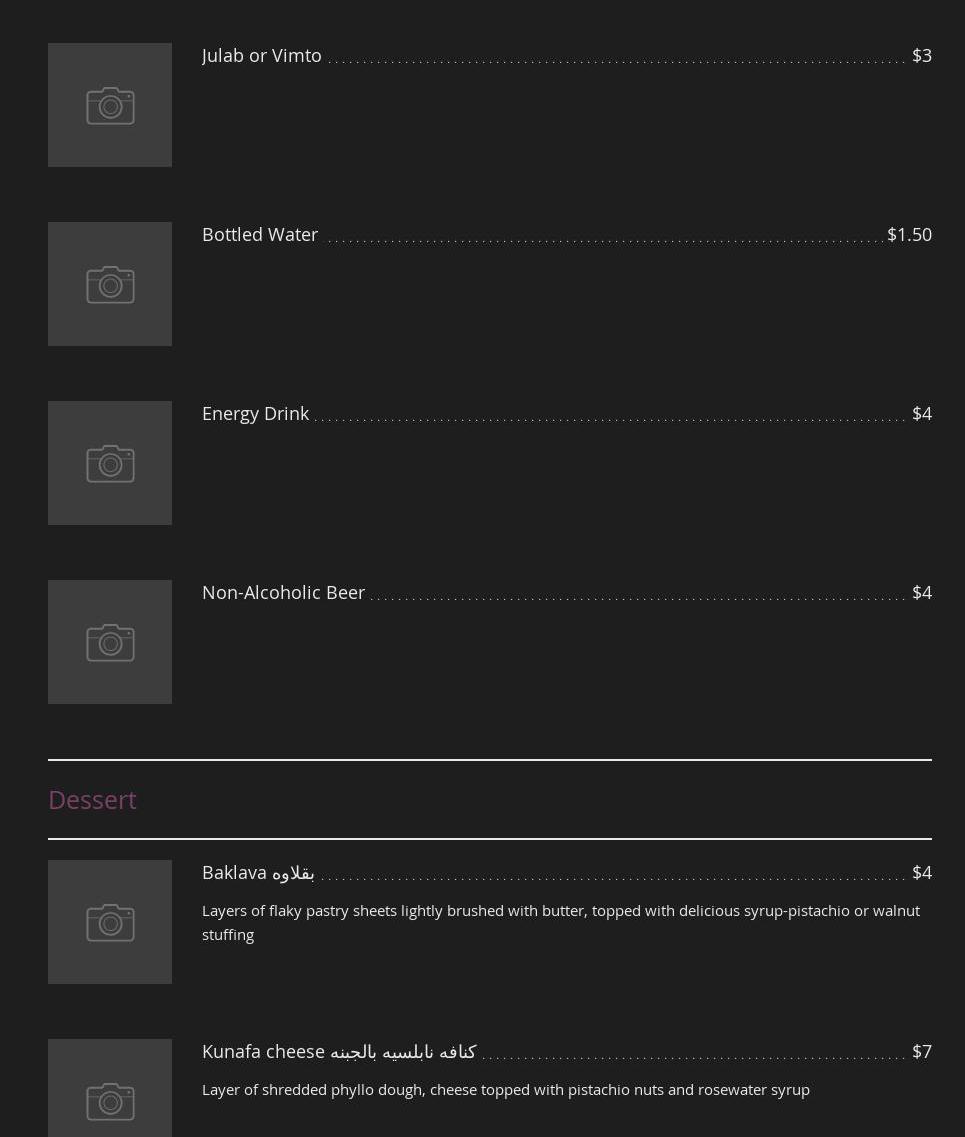The height and width of the screenshot is (1137, 965).
Task: Open the Energy Drink menu item
Action: point(255,414)
